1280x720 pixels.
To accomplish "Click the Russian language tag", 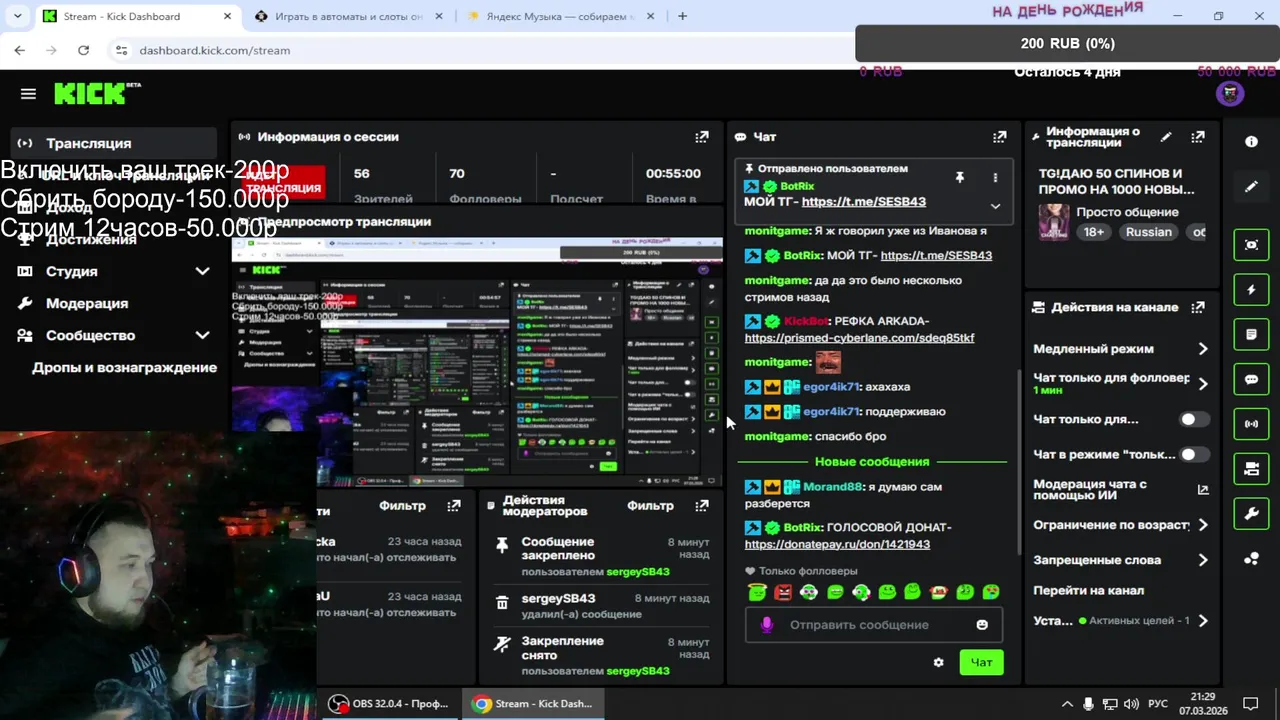I will [x=1148, y=232].
